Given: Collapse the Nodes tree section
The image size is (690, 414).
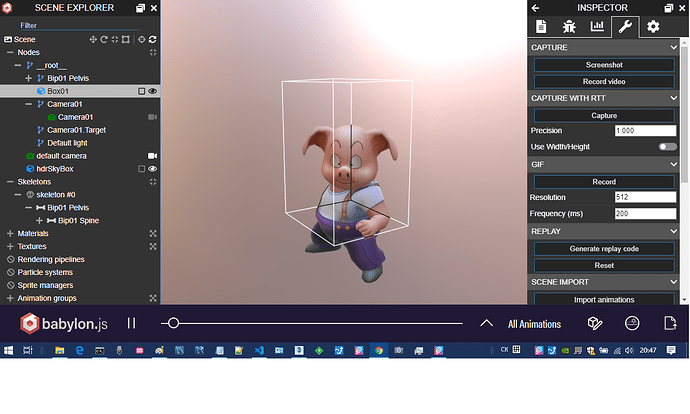Looking at the screenshot, I should click(x=10, y=52).
